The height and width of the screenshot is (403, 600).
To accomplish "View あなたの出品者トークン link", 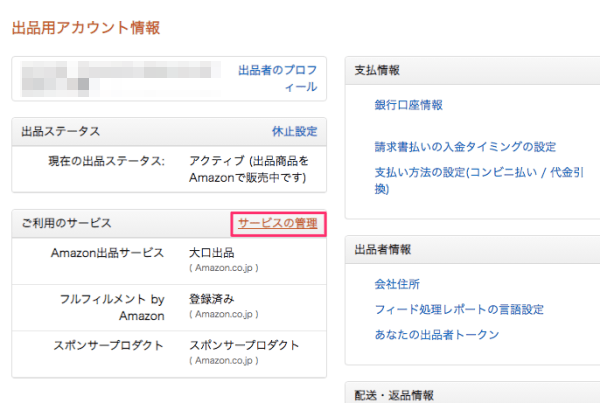I will (x=437, y=334).
